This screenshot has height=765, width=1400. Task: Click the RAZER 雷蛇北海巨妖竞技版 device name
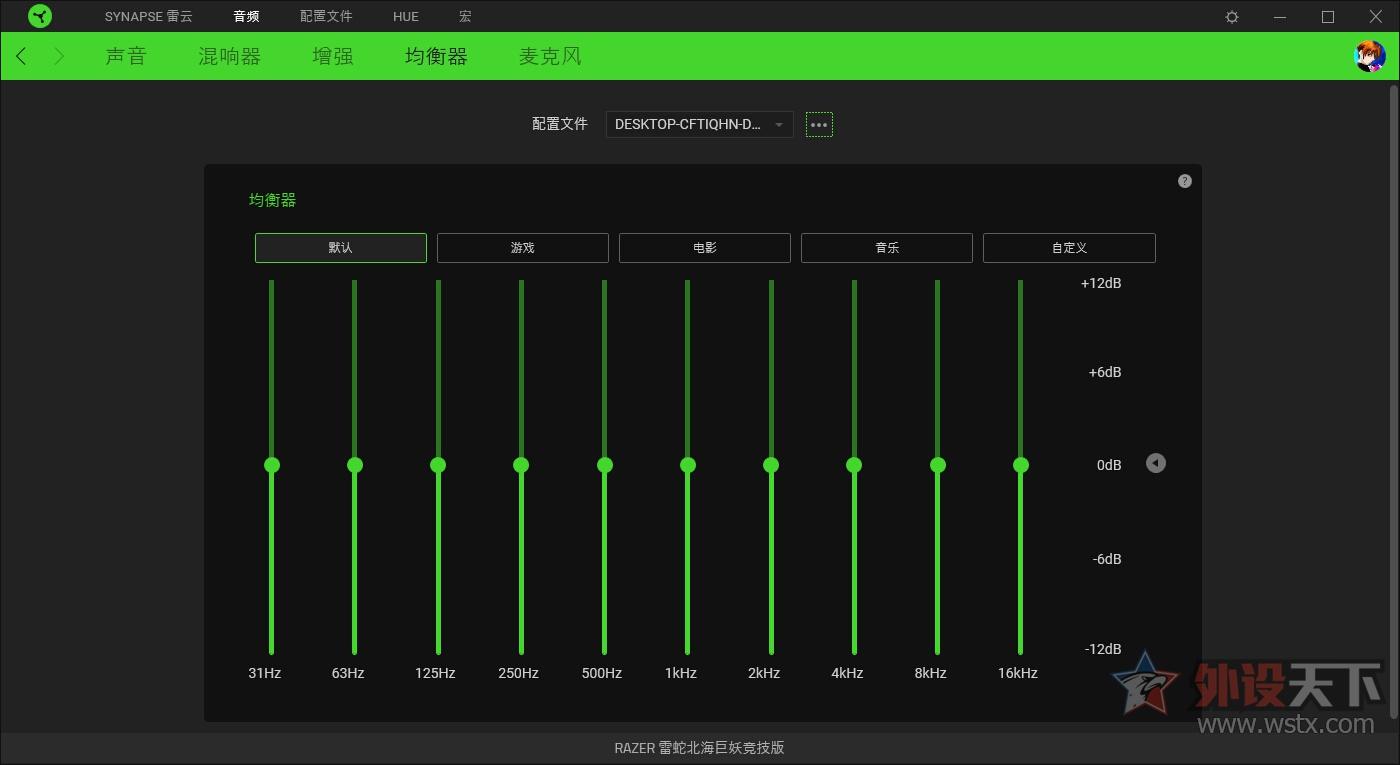coord(699,748)
